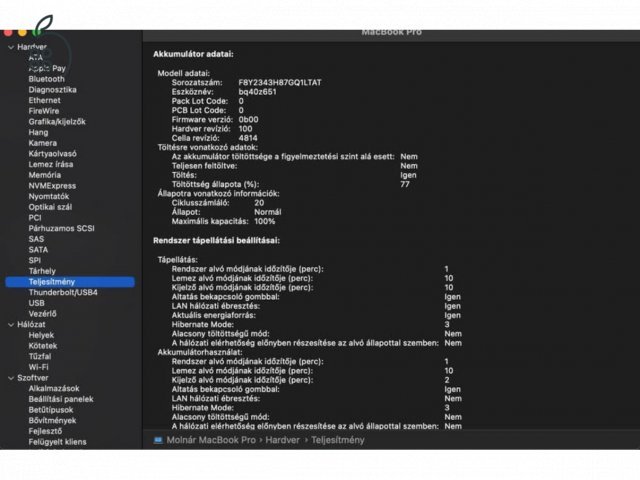The height and width of the screenshot is (480, 640).
Task: Click serial number F8Y2343H87GQ1LTAT
Action: pos(280,82)
